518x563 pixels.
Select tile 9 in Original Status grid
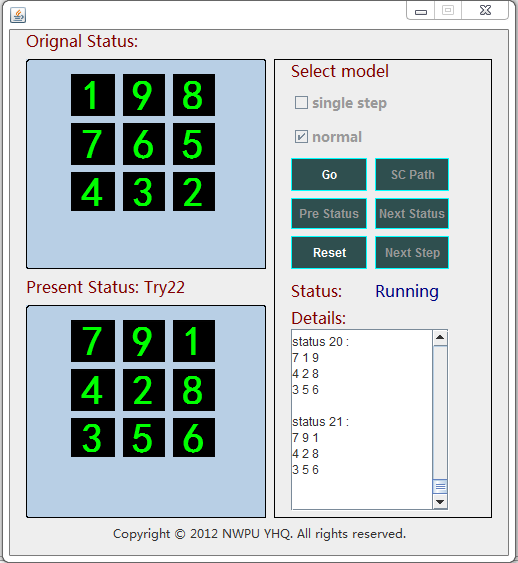pos(144,95)
